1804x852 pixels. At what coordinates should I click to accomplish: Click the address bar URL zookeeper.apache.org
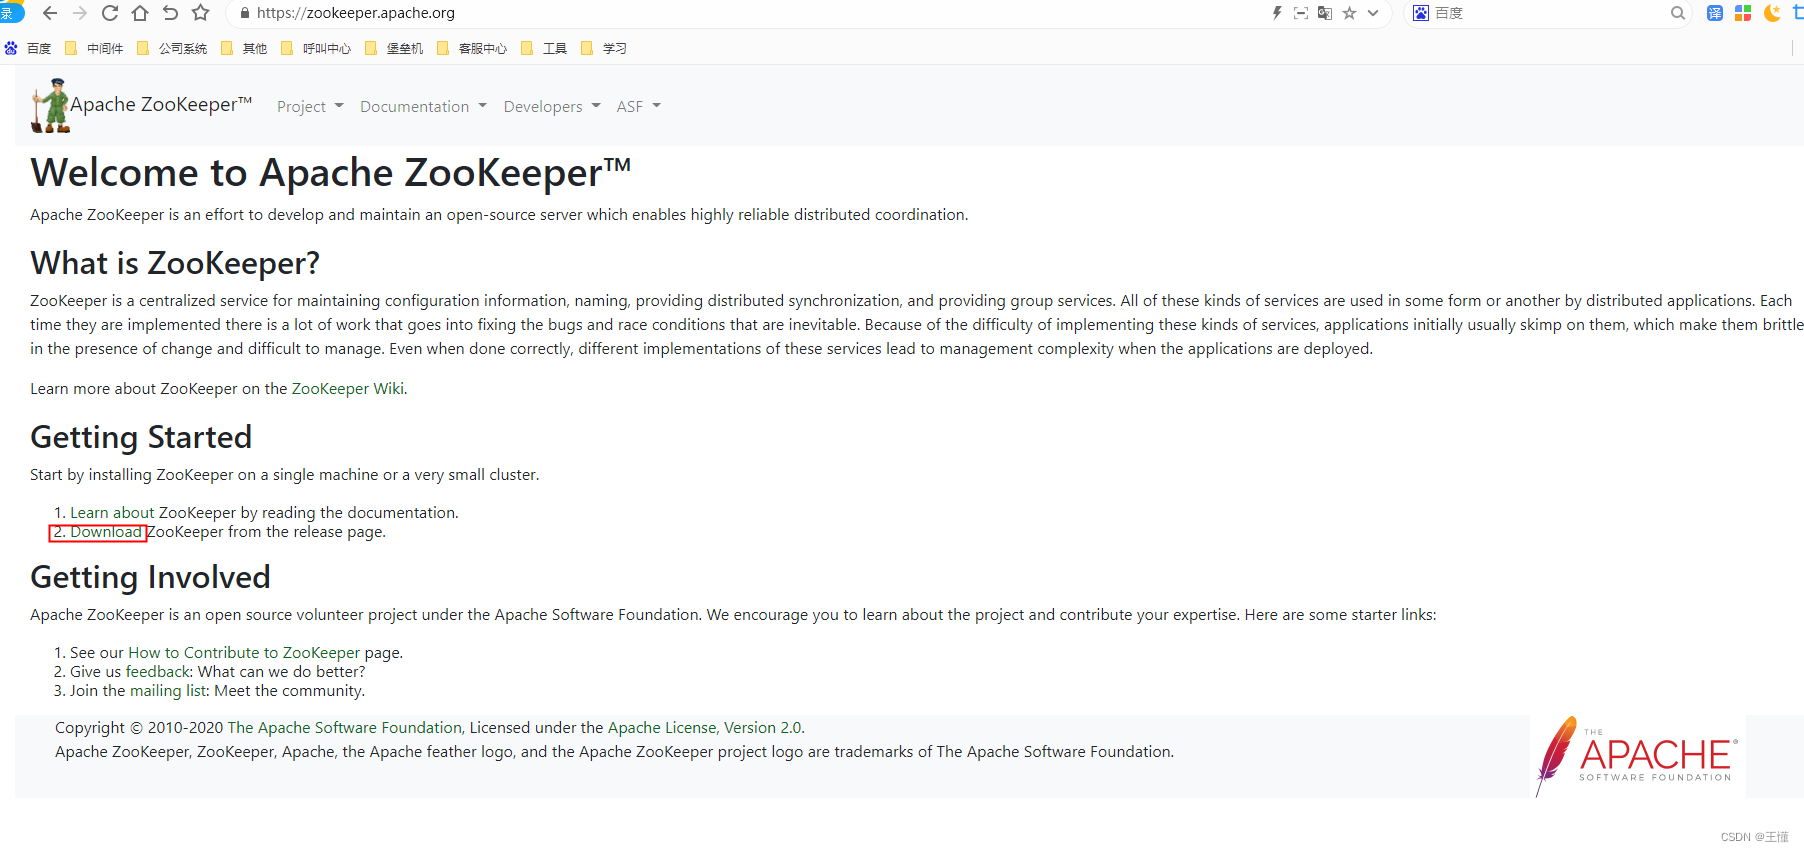coord(355,13)
